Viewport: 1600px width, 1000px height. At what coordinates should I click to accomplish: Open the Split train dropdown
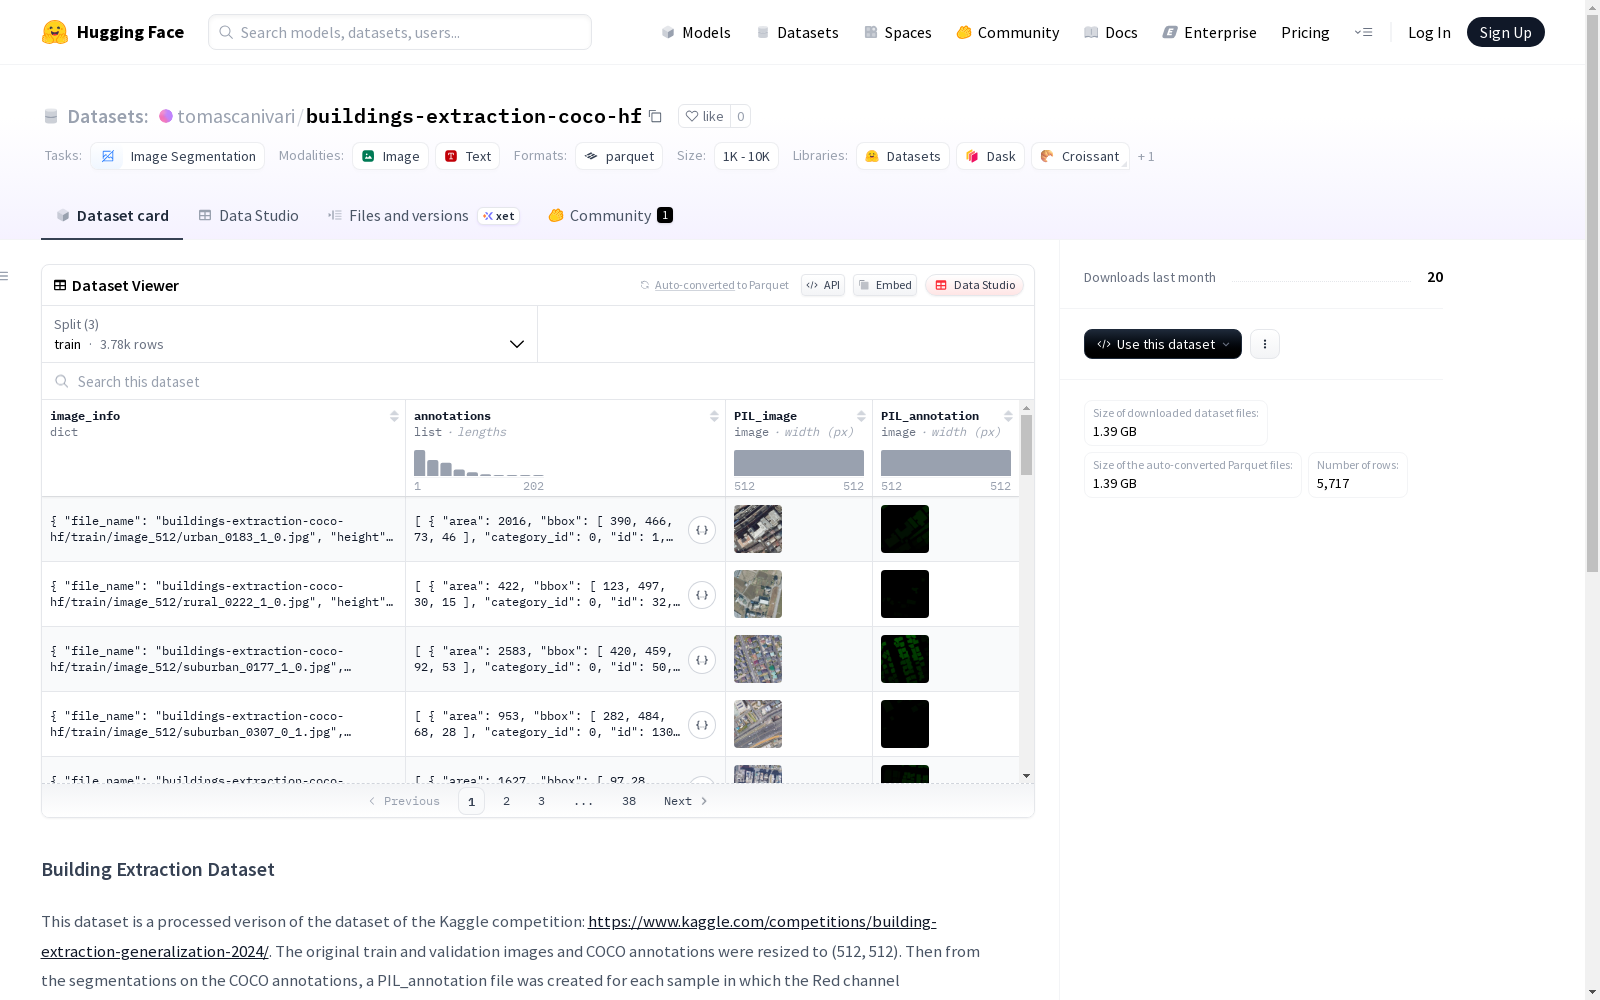pos(290,334)
